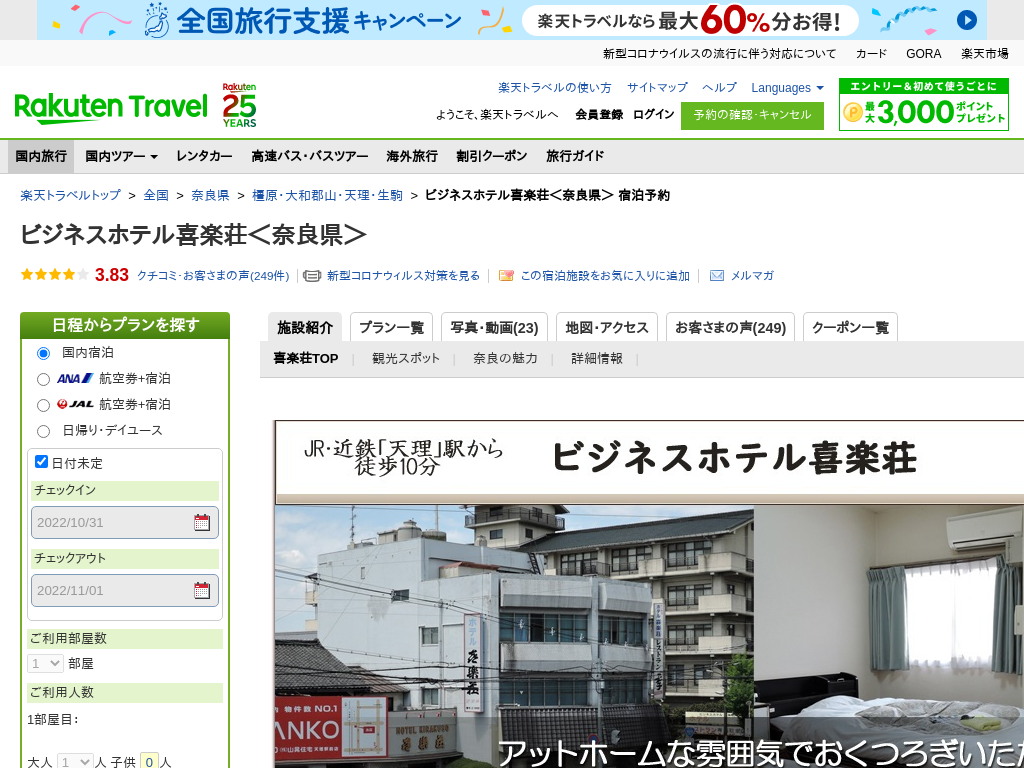Select the 国内宿泊 radio button
This screenshot has width=1024, height=768.
43,353
